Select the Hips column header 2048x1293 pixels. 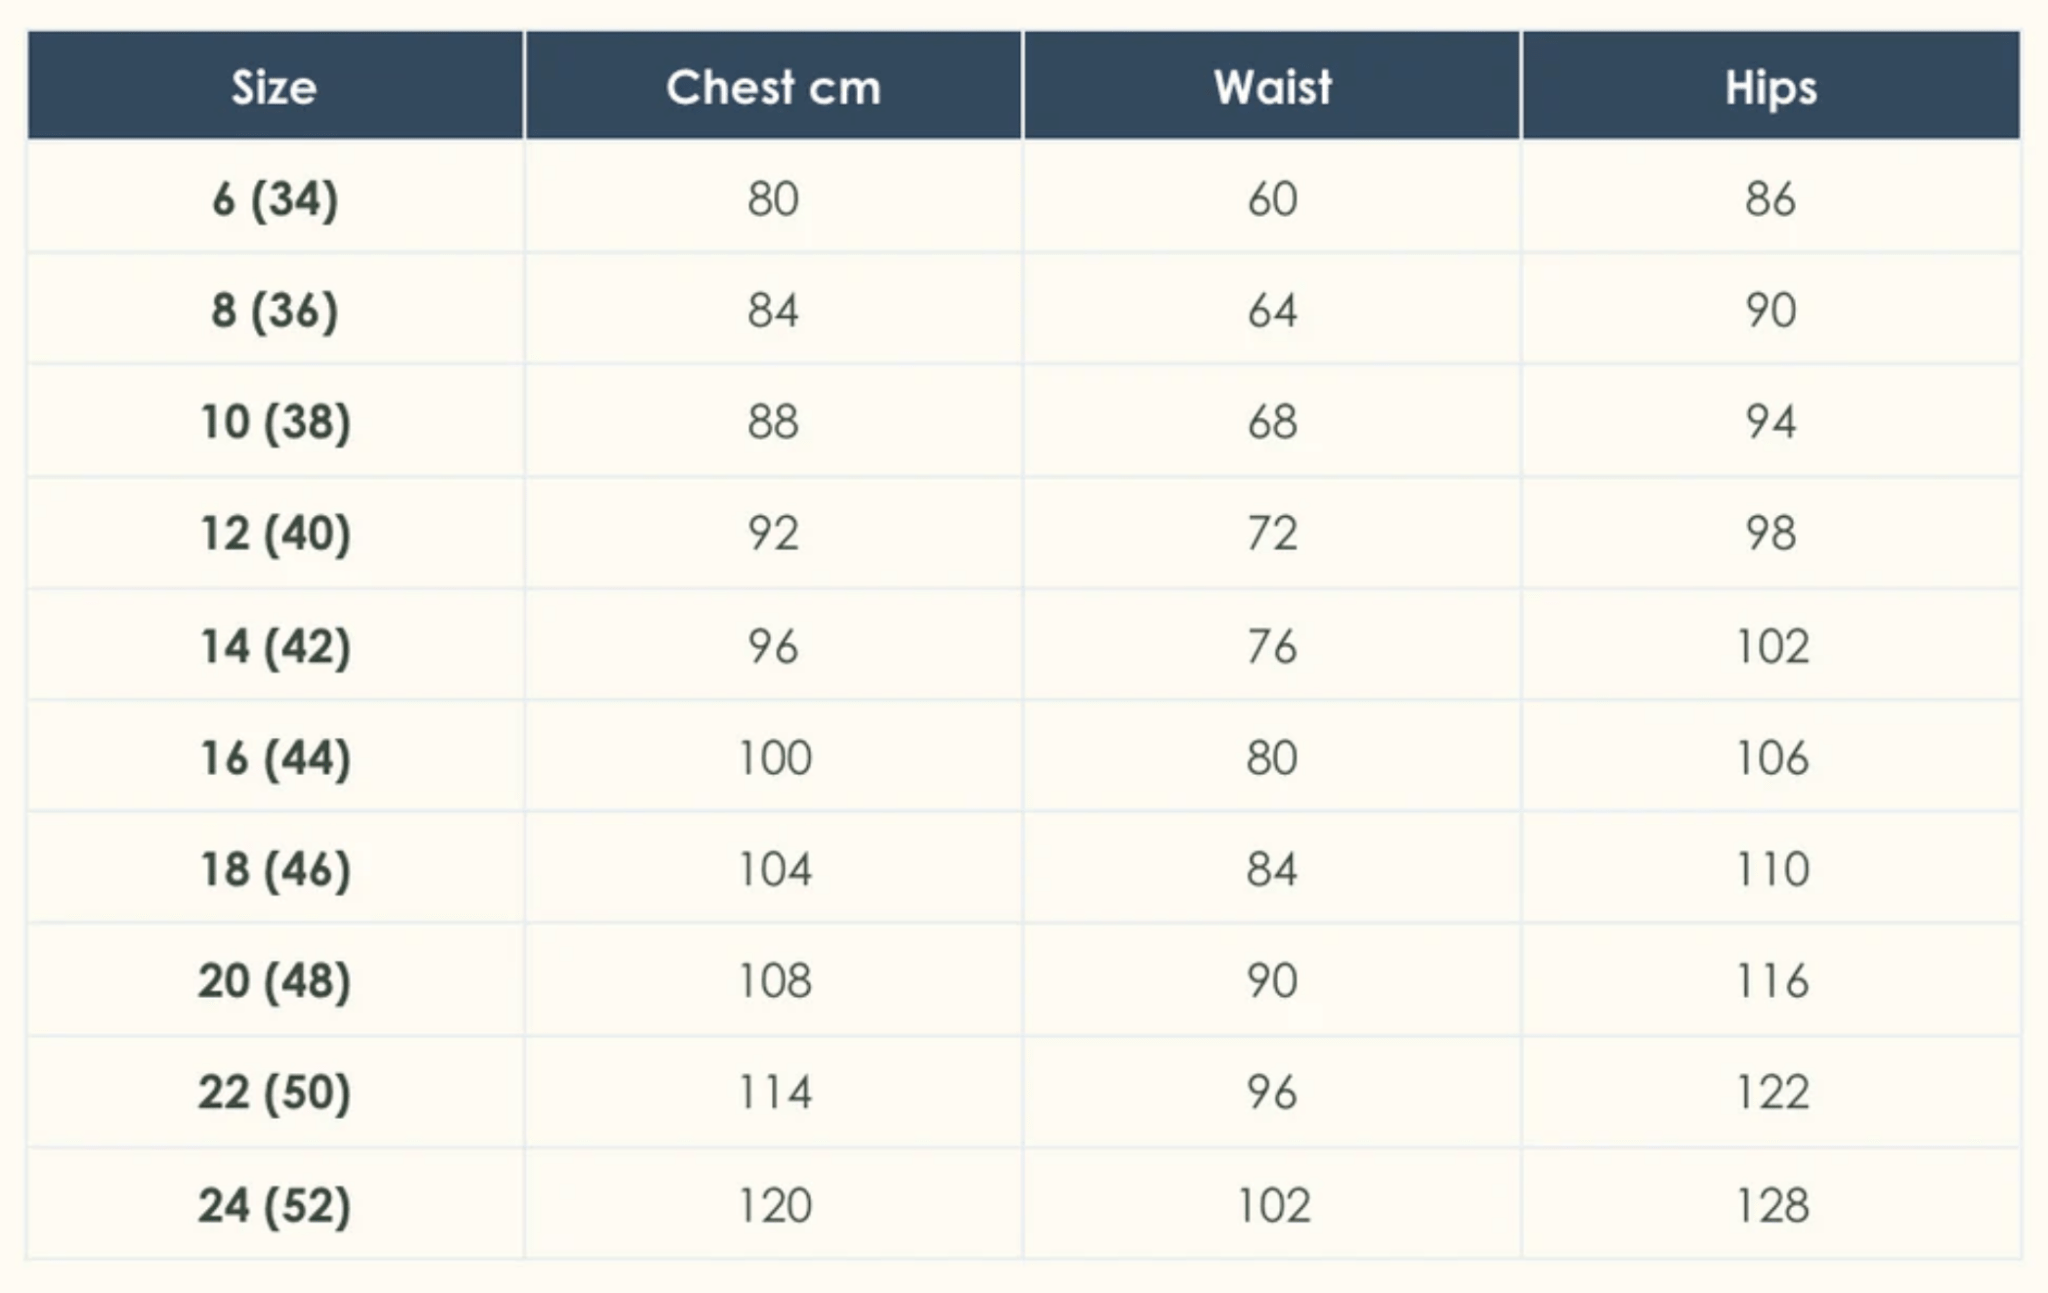click(x=1770, y=87)
